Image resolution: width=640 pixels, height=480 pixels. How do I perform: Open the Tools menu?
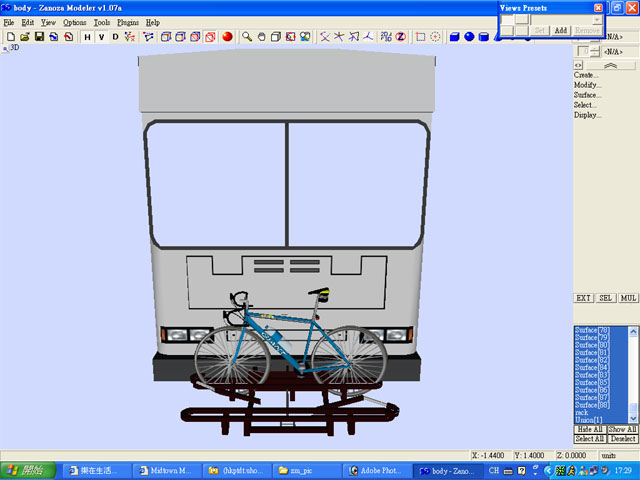[x=102, y=22]
